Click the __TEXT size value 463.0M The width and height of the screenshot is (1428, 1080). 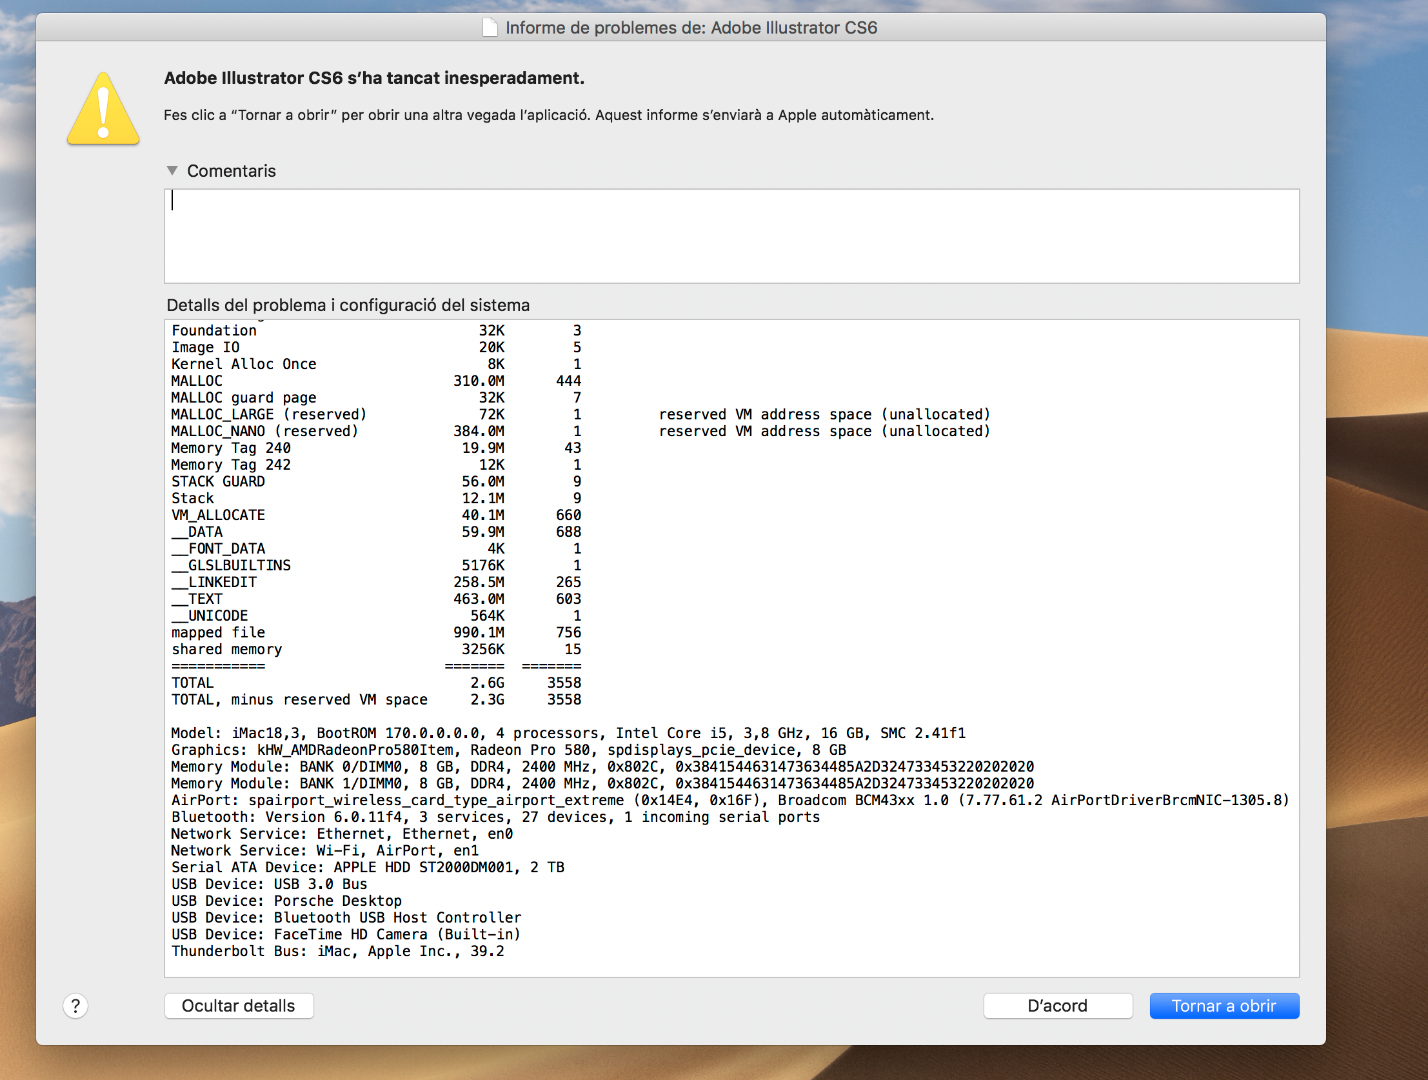click(479, 600)
